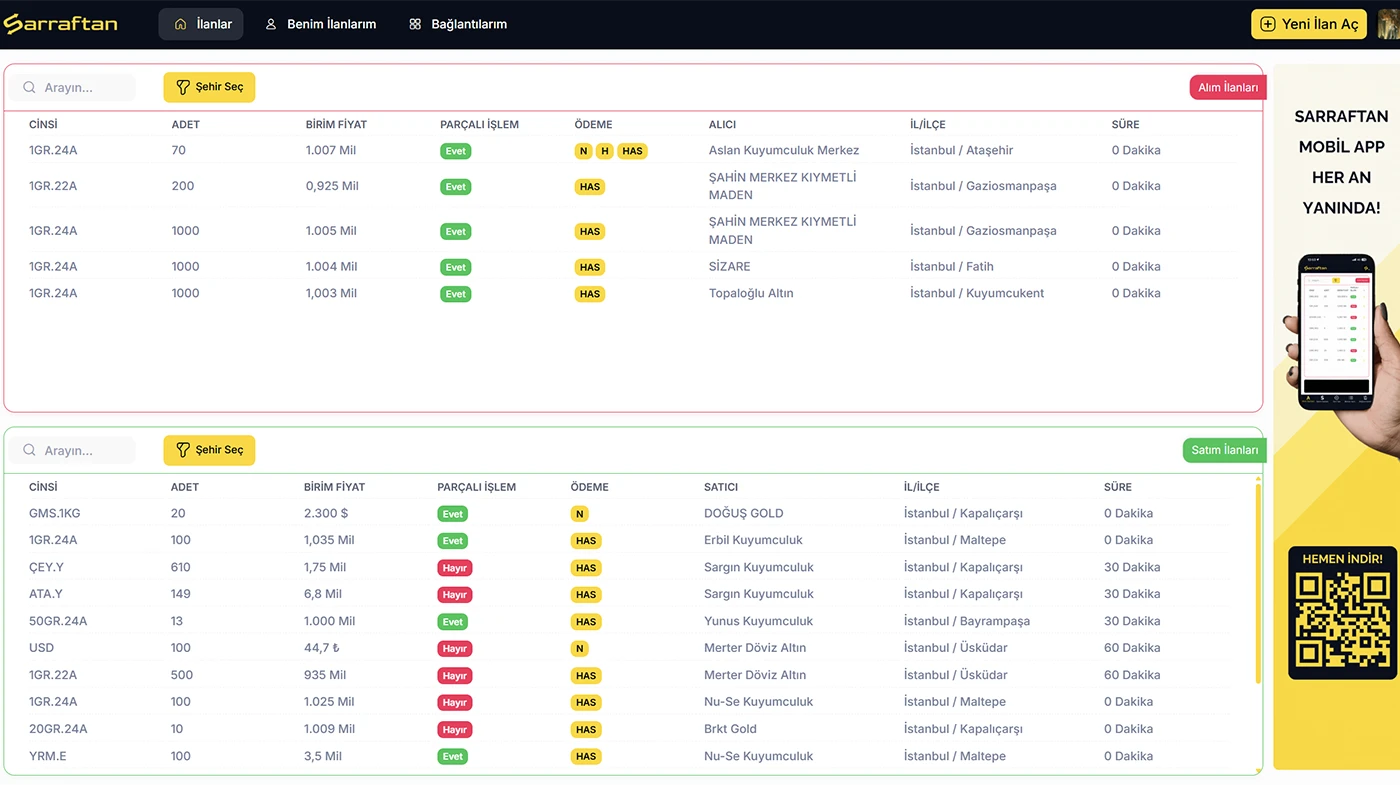1400x785 pixels.
Task: Click Evet badge on Aslan Kuyumculuk Merkez row
Action: click(455, 151)
